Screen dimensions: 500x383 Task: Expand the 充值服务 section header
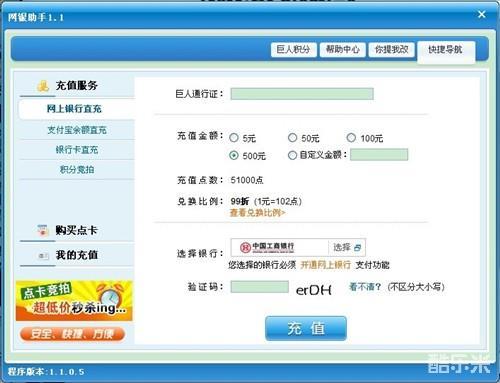[77, 86]
